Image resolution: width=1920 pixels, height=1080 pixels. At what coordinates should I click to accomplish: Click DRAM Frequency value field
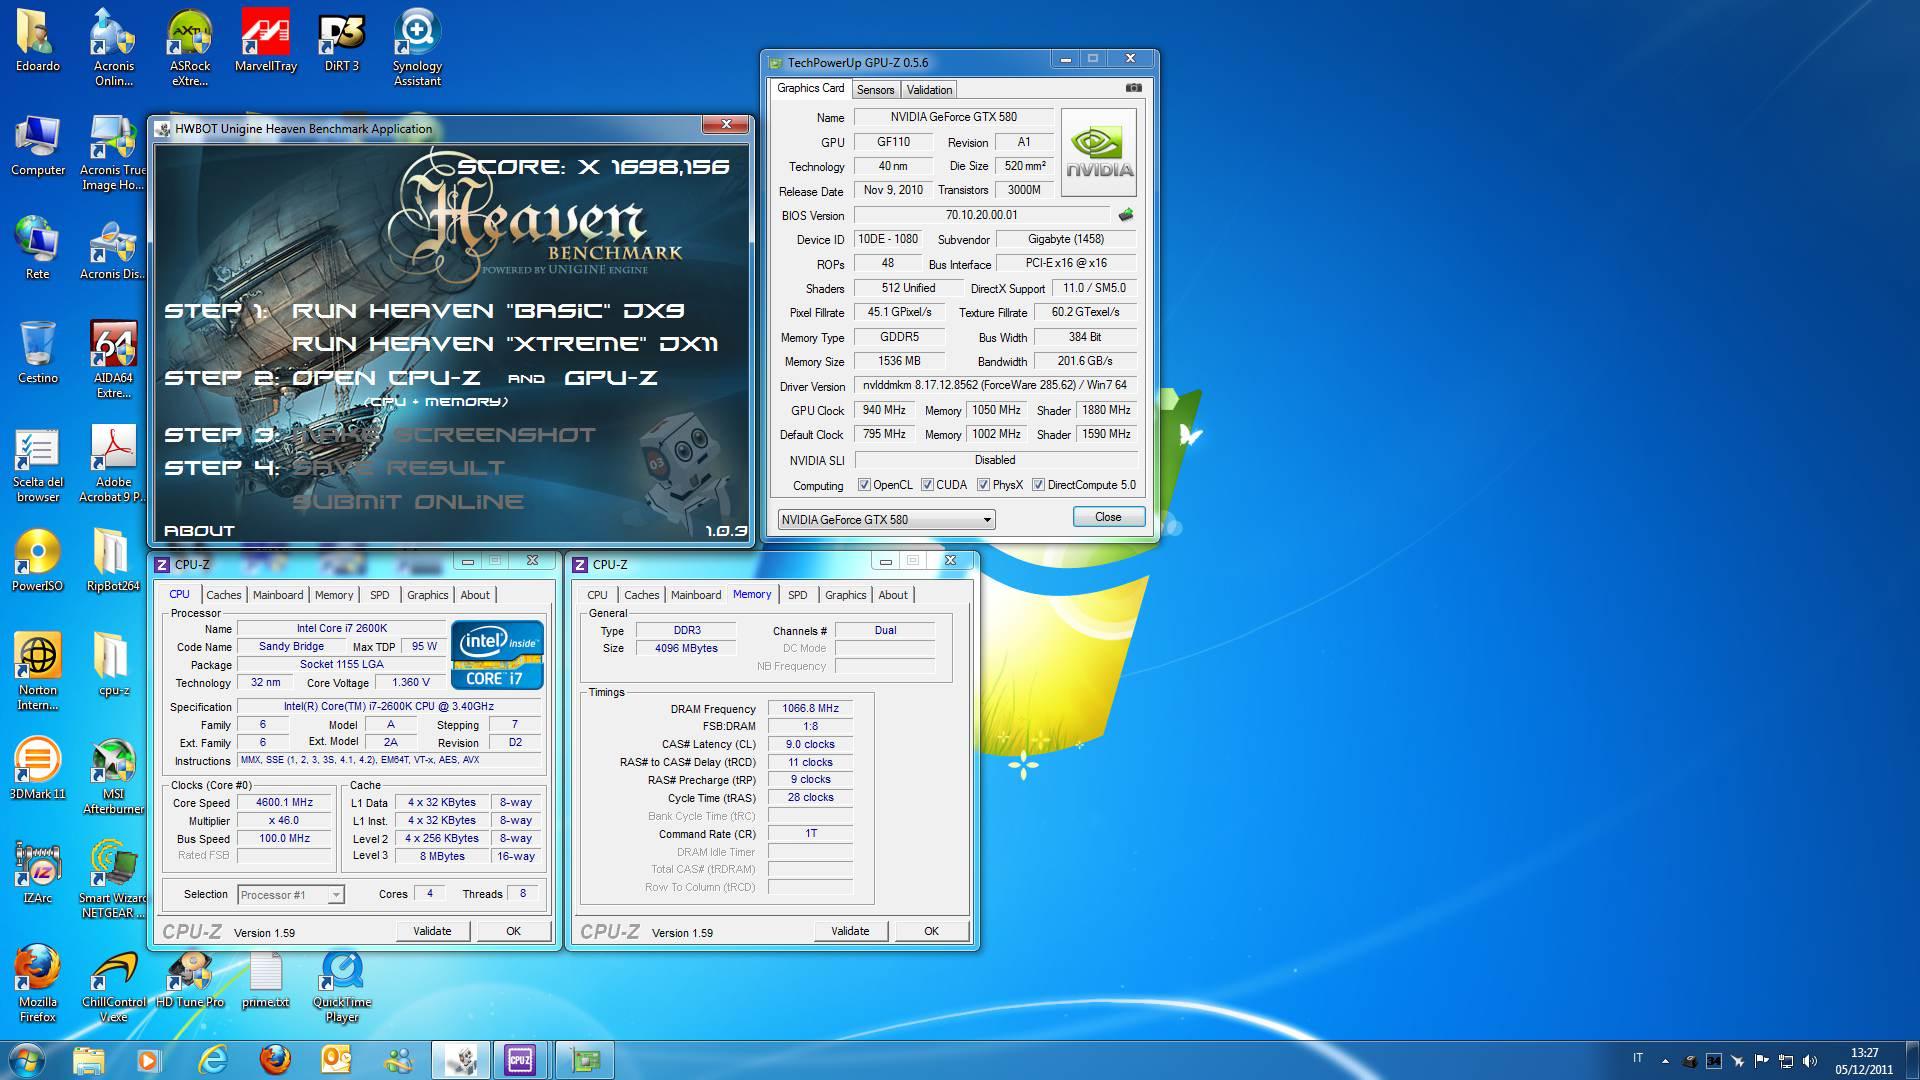[x=810, y=708]
